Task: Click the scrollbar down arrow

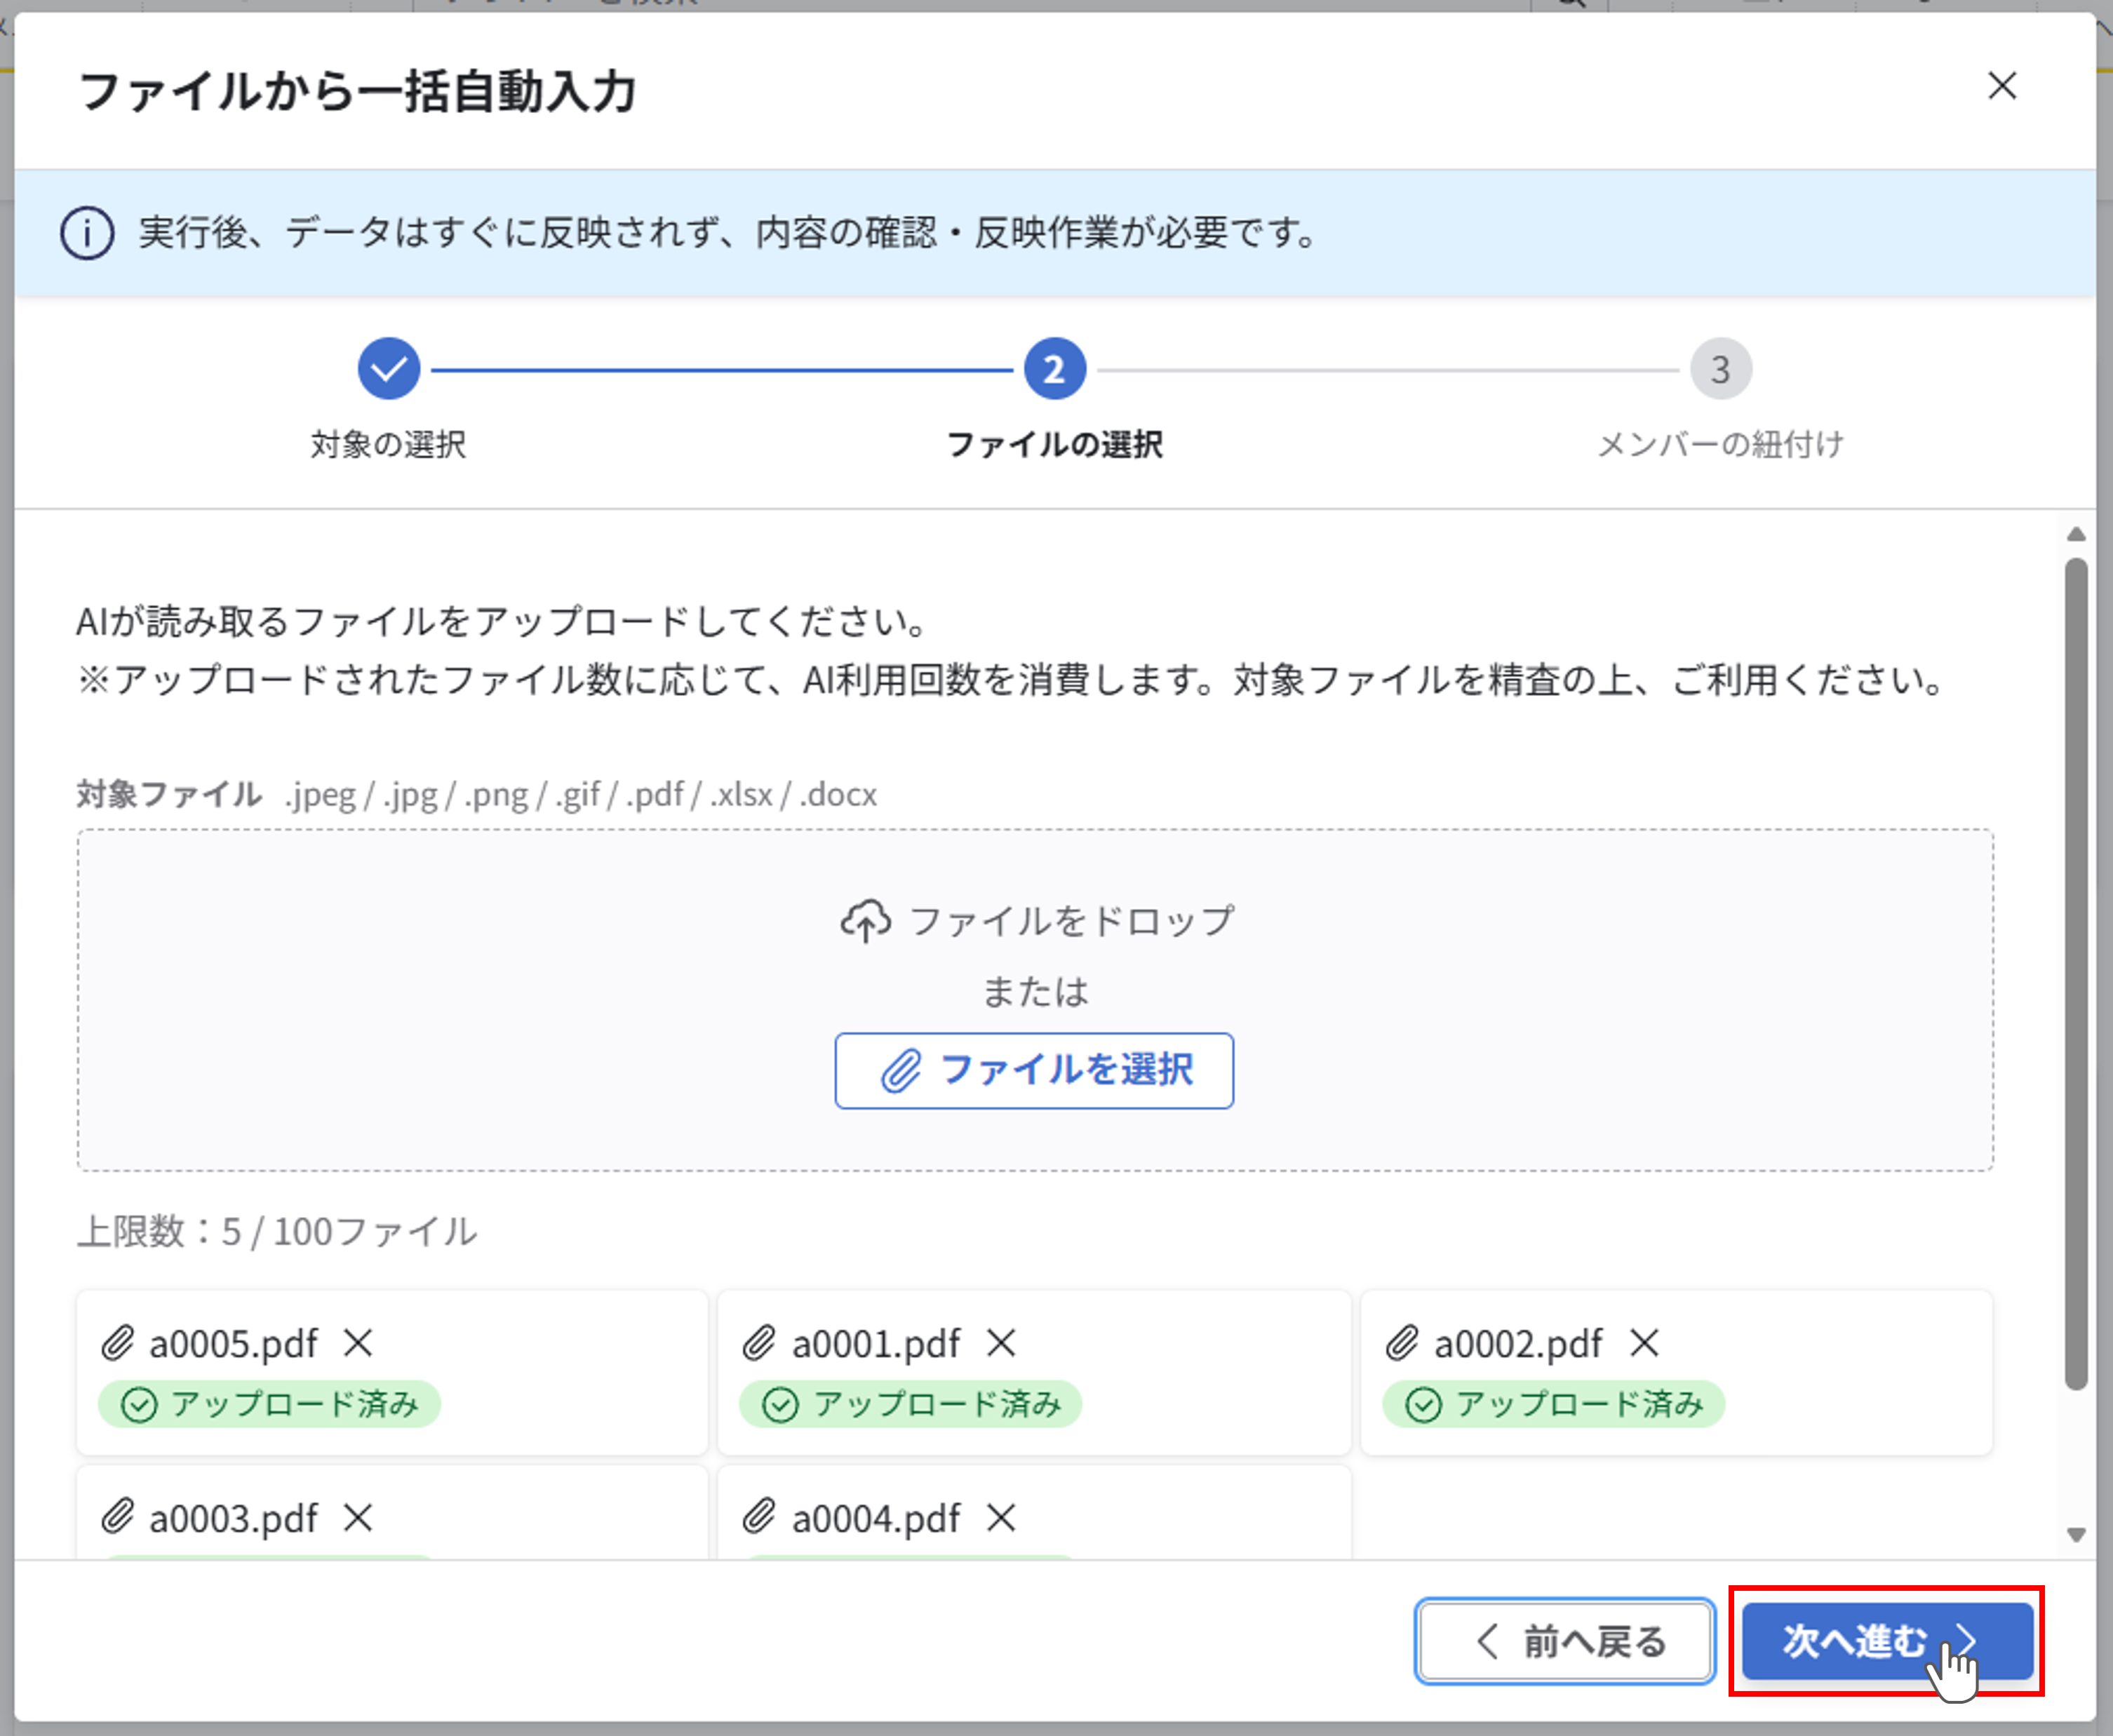Action: 2076,1535
